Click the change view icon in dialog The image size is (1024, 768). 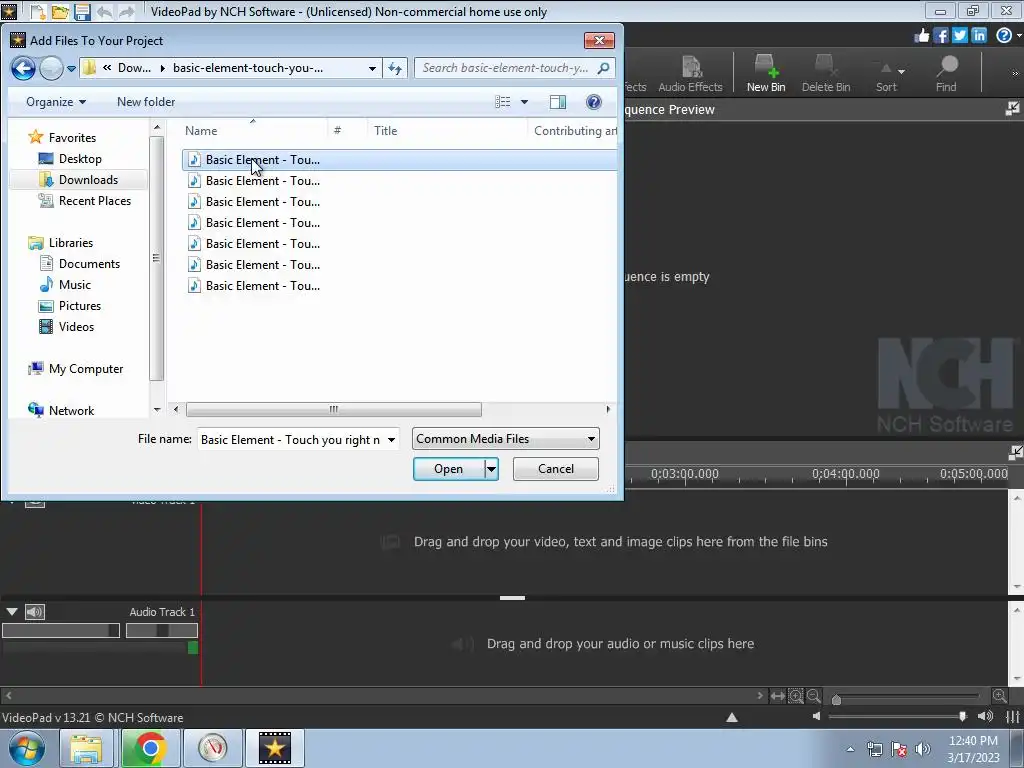(502, 102)
